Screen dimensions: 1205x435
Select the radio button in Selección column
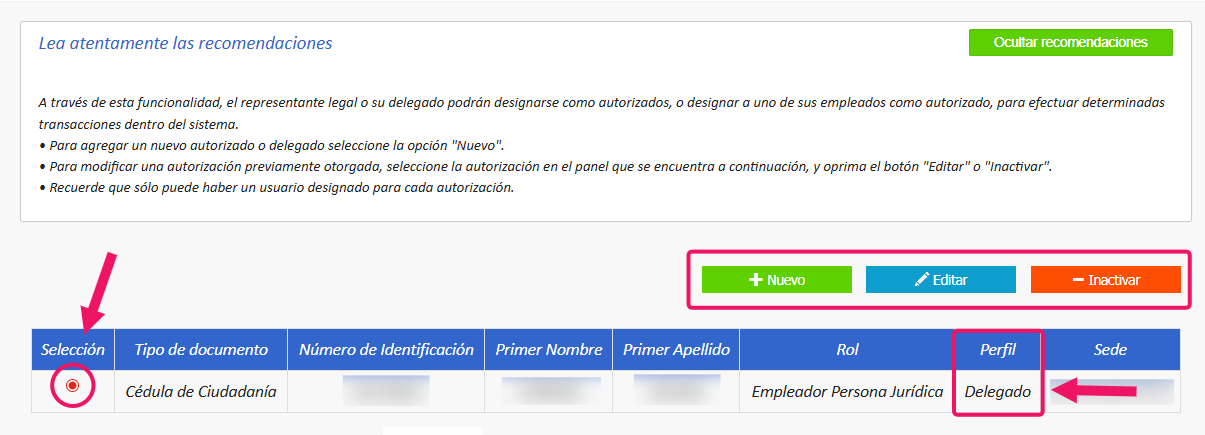pyautogui.click(x=72, y=385)
